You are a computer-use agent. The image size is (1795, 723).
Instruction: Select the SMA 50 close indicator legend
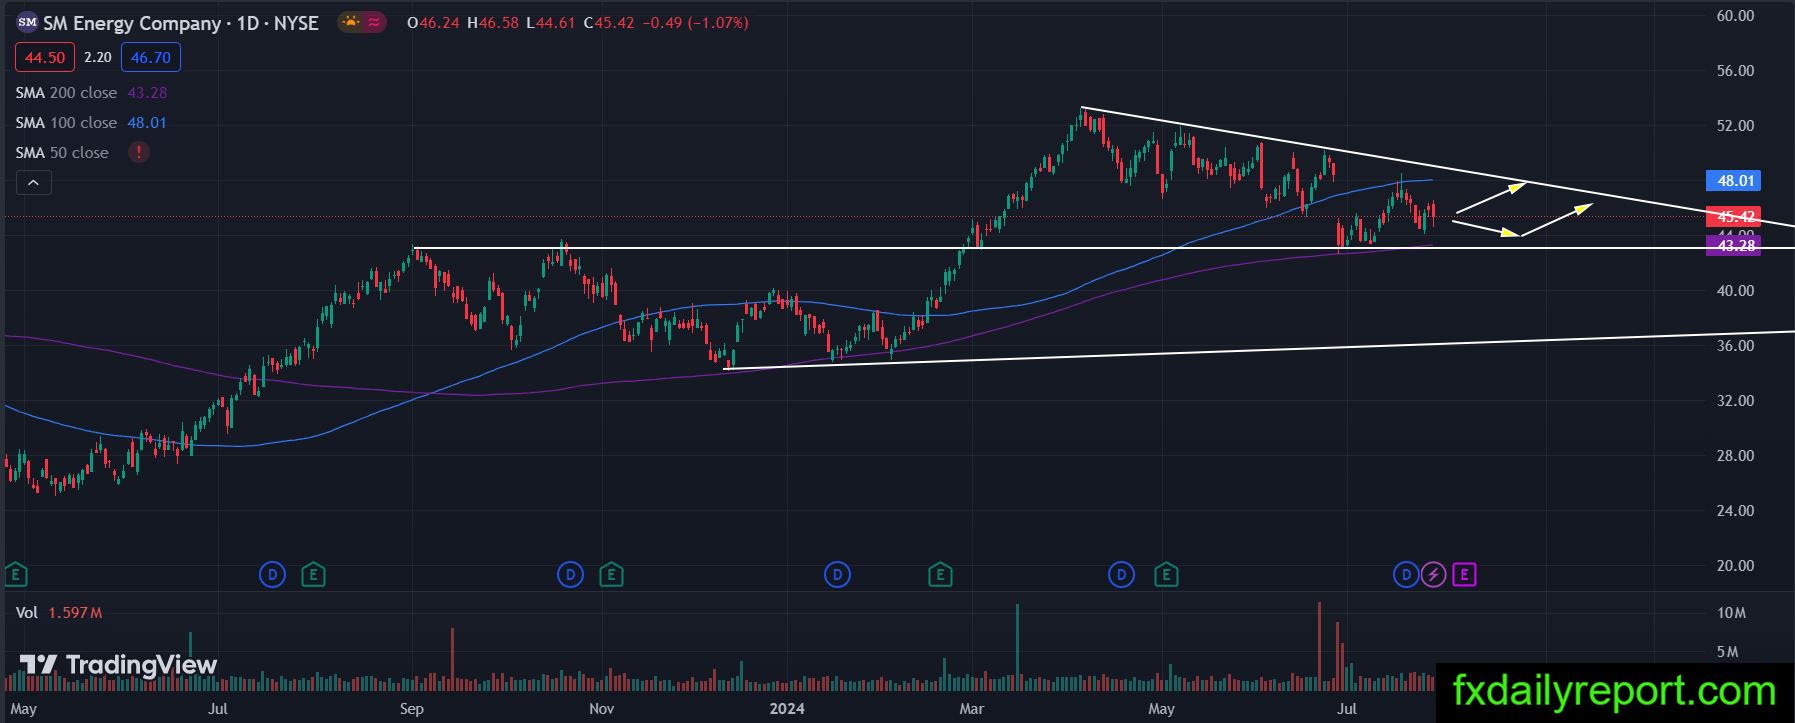(62, 152)
